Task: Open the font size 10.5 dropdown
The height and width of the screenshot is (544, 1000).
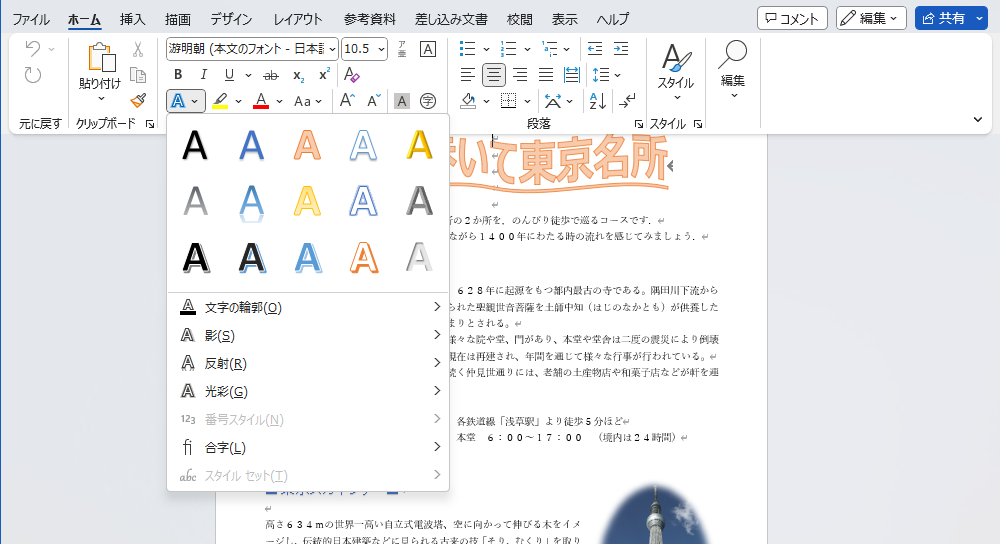Action: (x=381, y=49)
